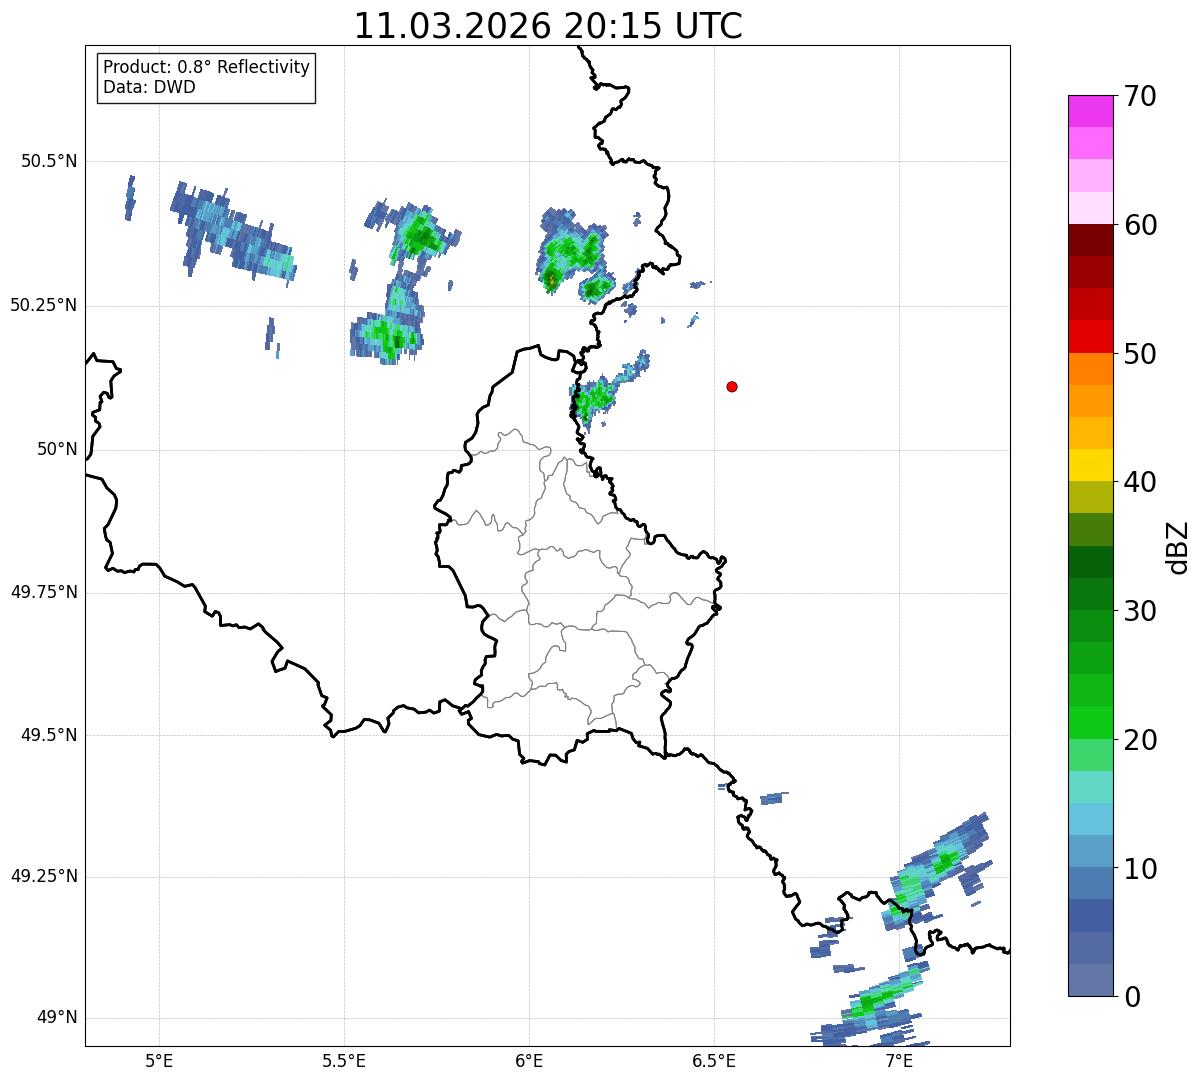
Task: Click the Product: 0.8° Reflectivity label
Action: (206, 67)
